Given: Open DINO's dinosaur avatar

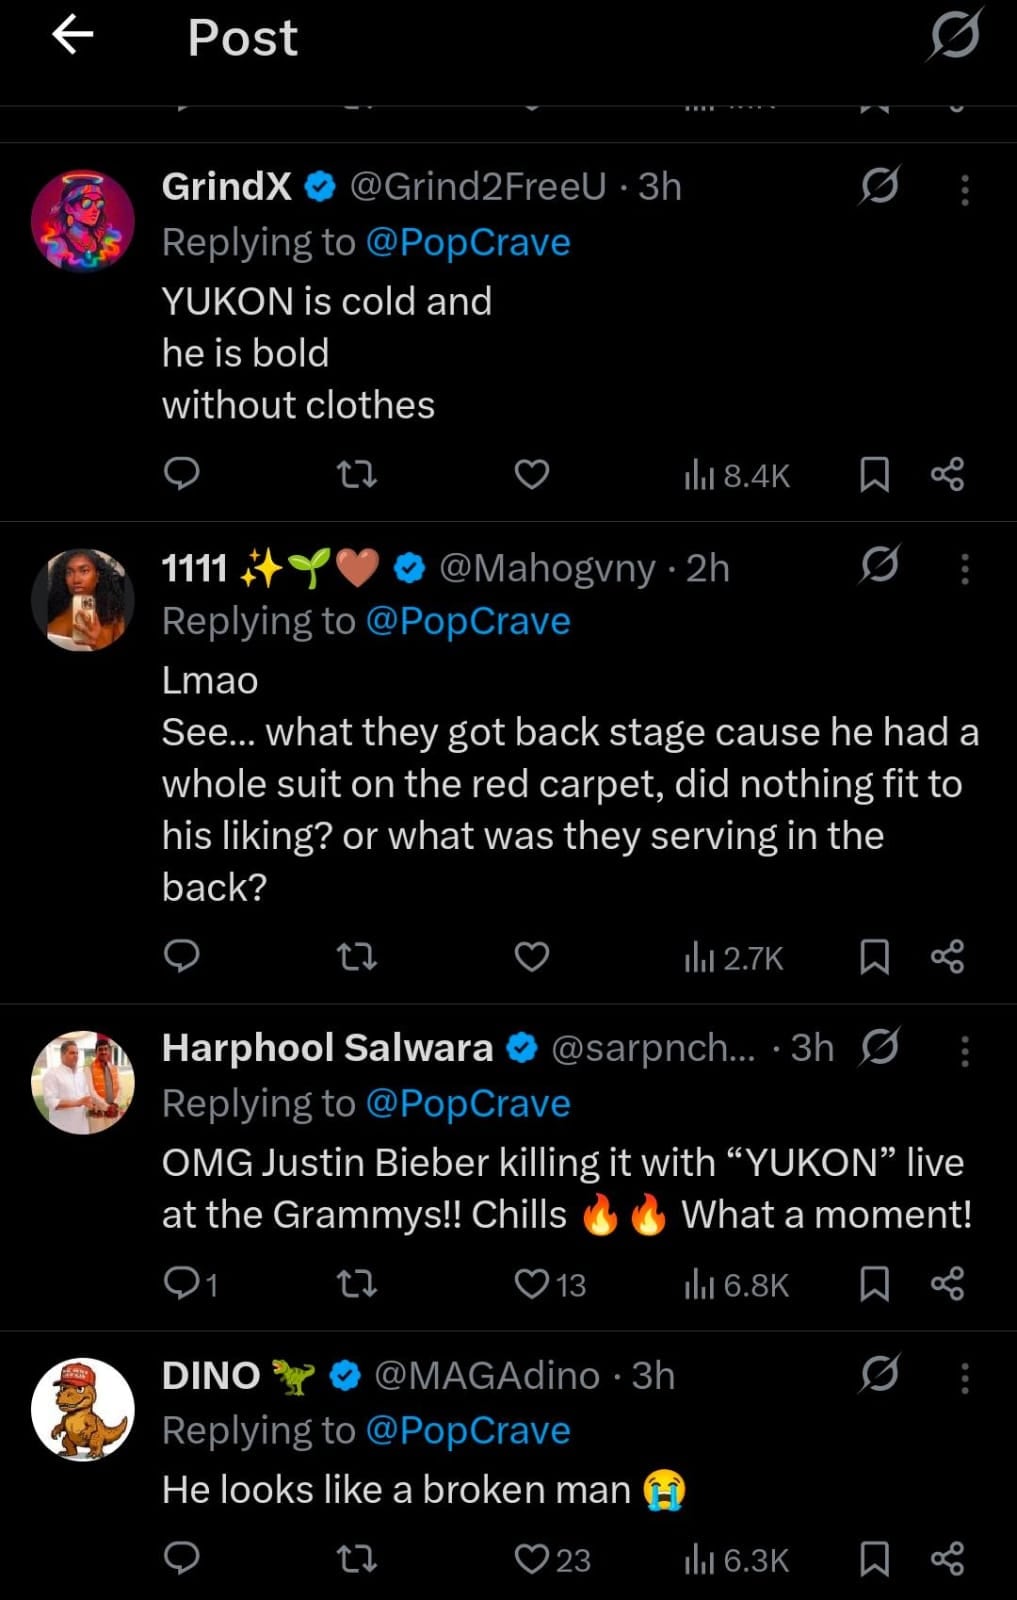Looking at the screenshot, I should (x=83, y=1410).
